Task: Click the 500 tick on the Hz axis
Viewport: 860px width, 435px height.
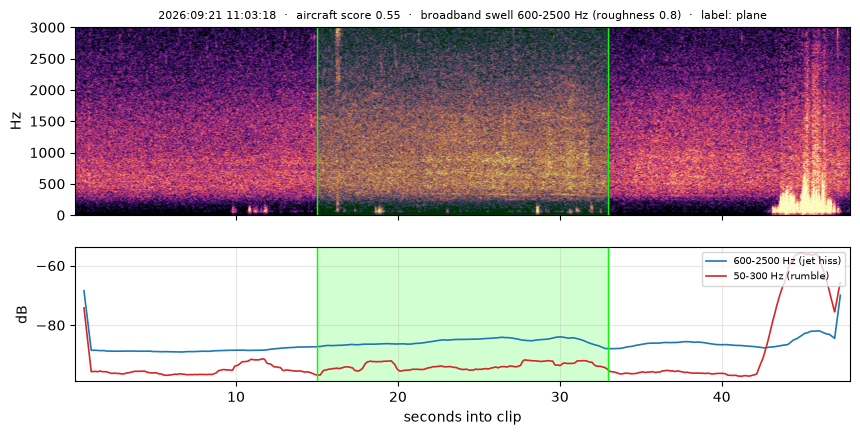Action: tap(53, 184)
